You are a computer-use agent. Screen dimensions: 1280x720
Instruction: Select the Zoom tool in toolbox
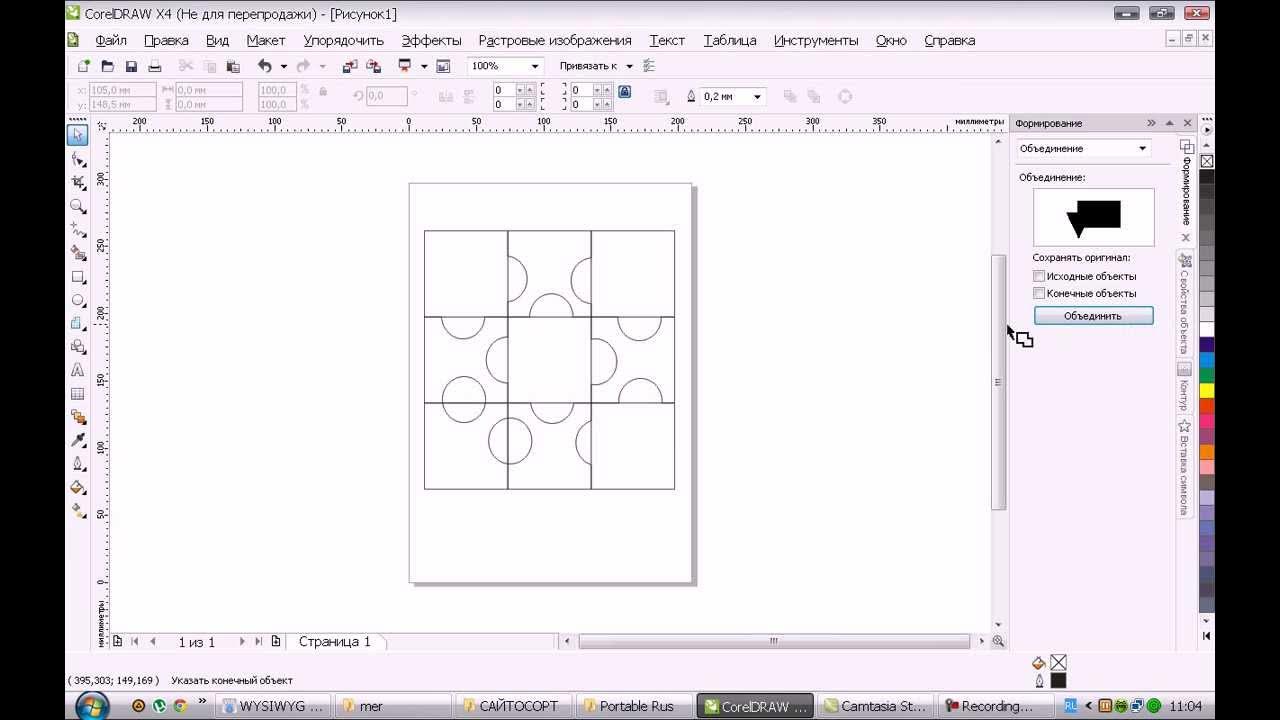click(78, 206)
